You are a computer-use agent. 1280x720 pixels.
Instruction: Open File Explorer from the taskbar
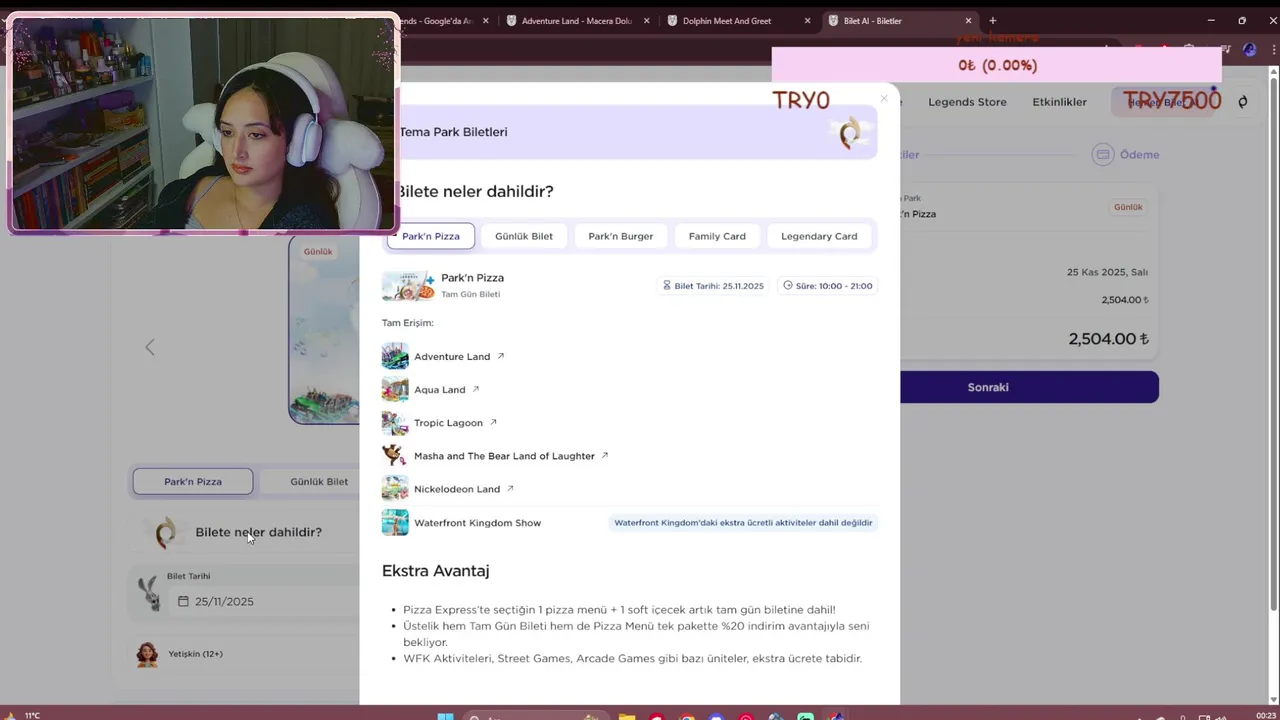click(x=627, y=716)
